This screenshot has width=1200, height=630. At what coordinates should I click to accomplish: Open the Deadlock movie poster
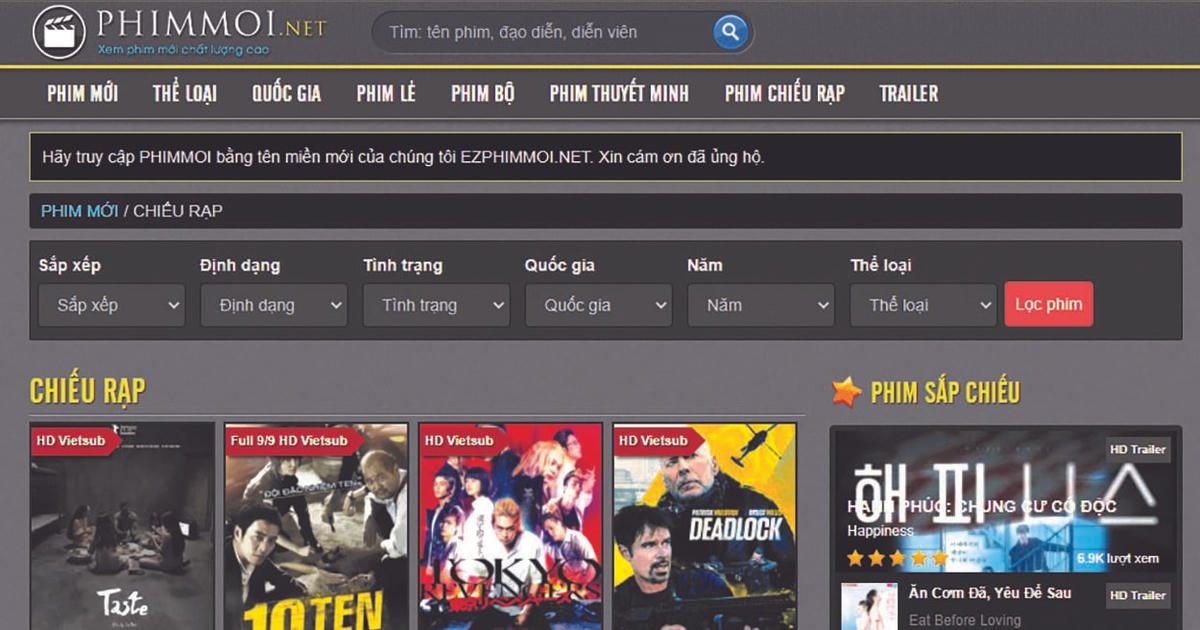click(x=704, y=526)
